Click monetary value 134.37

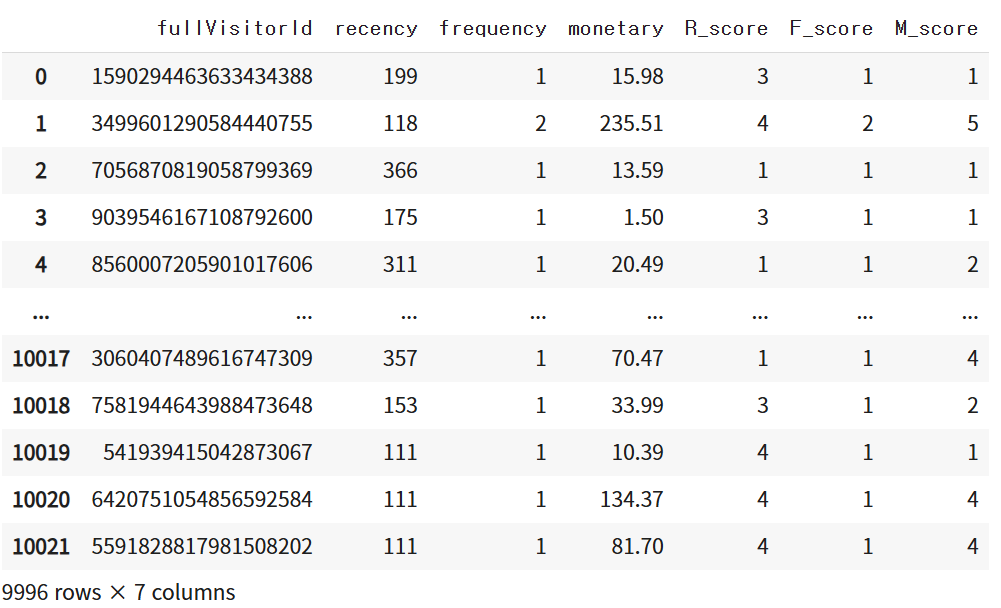(x=632, y=499)
